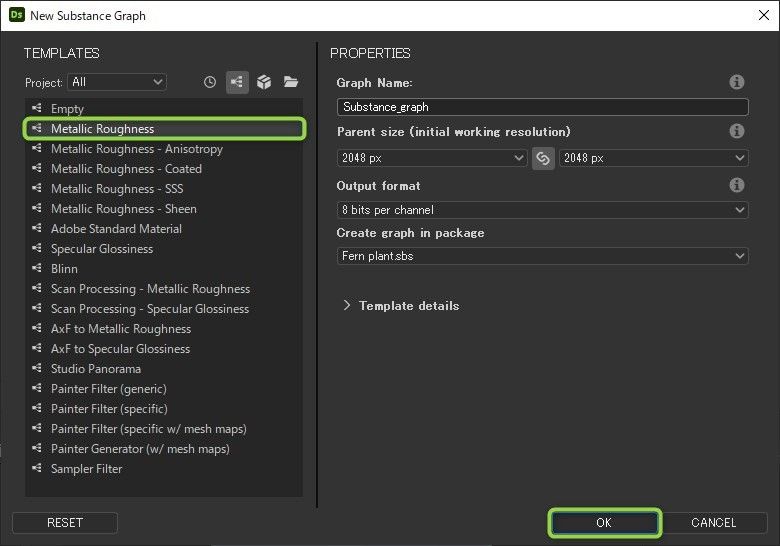This screenshot has height=546, width=780.
Task: Select Metallic Roughness - Anisotropy template
Action: pyautogui.click(x=164, y=149)
